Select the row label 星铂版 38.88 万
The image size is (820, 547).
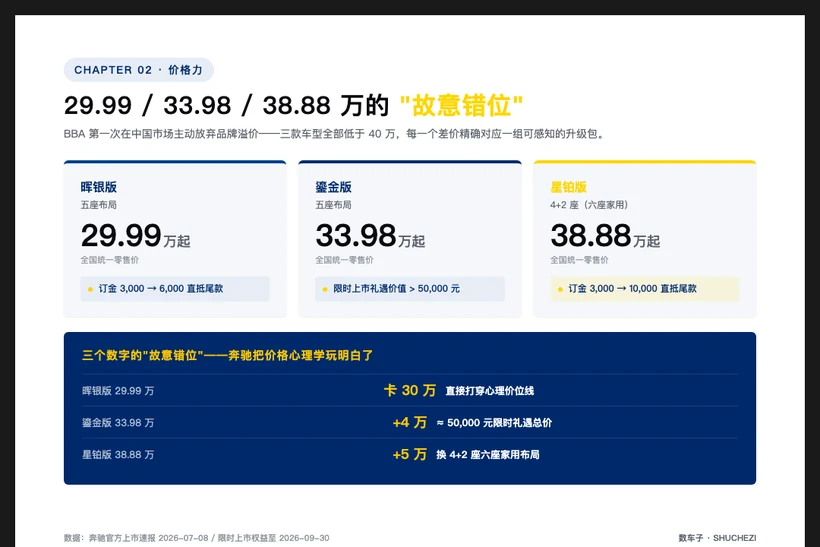118,454
